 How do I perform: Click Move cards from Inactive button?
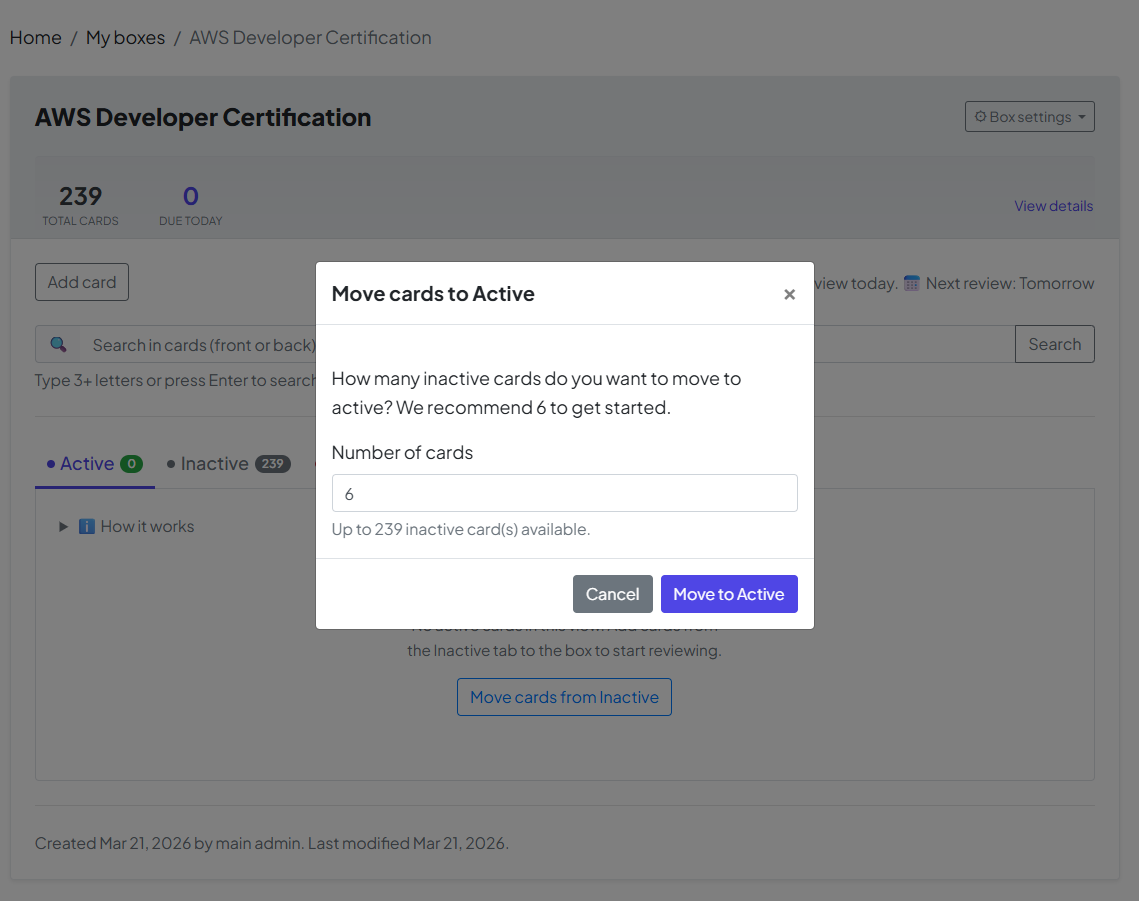point(564,697)
